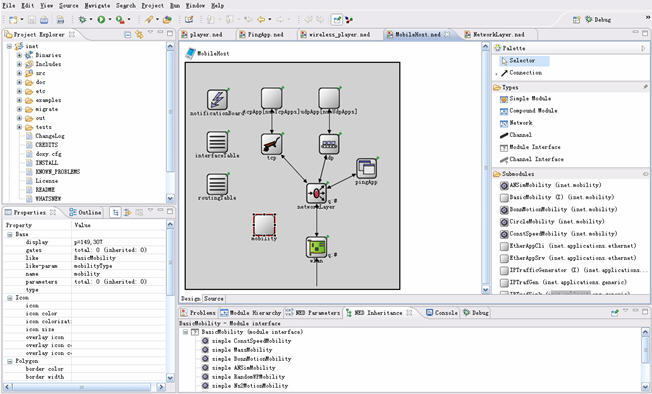Select the routingTable submodule icon
Image resolution: width=652 pixels, height=394 pixels.
[217, 185]
